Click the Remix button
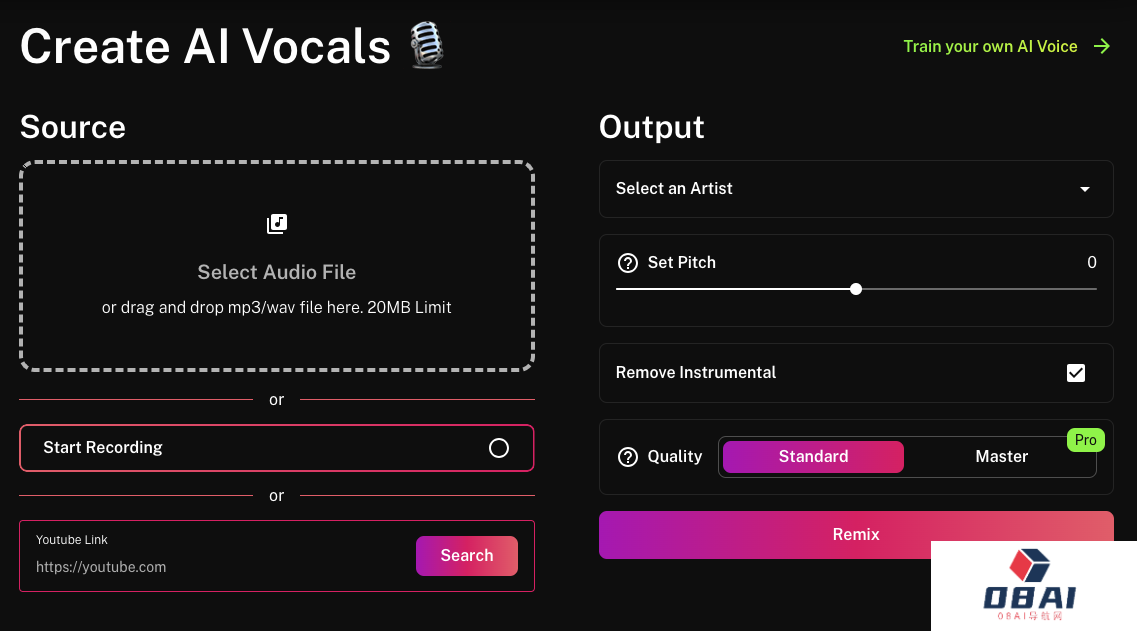The width and height of the screenshot is (1137, 631). click(x=856, y=535)
